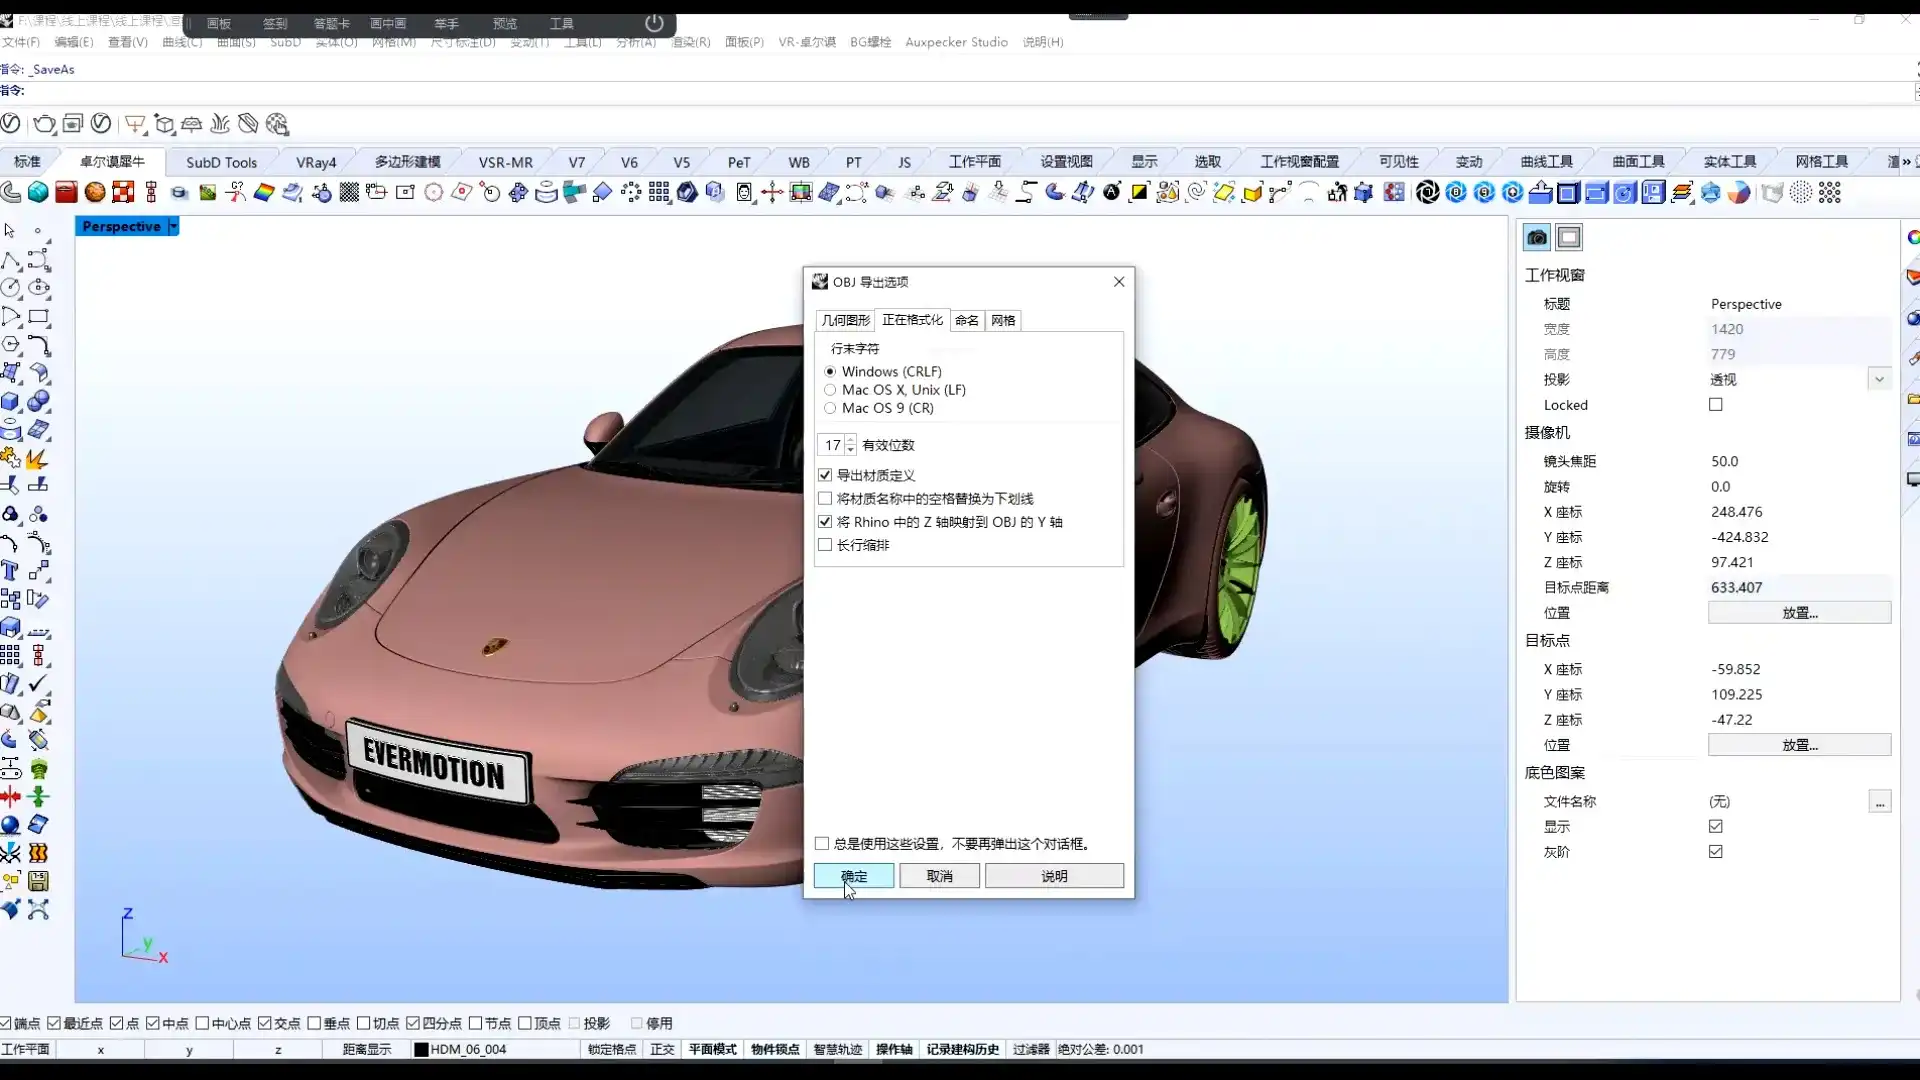Switch to the 网格 tab in dialog
The height and width of the screenshot is (1080, 1920).
(x=1003, y=320)
